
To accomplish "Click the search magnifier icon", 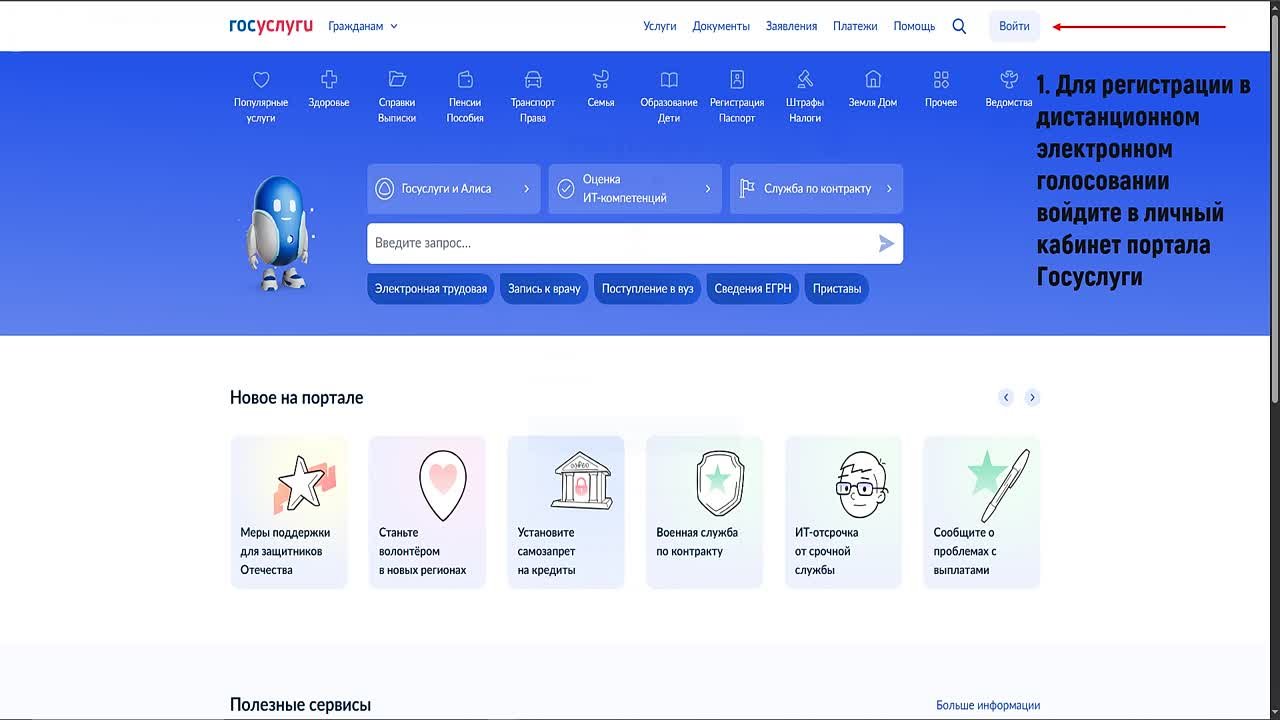I will [x=959, y=26].
